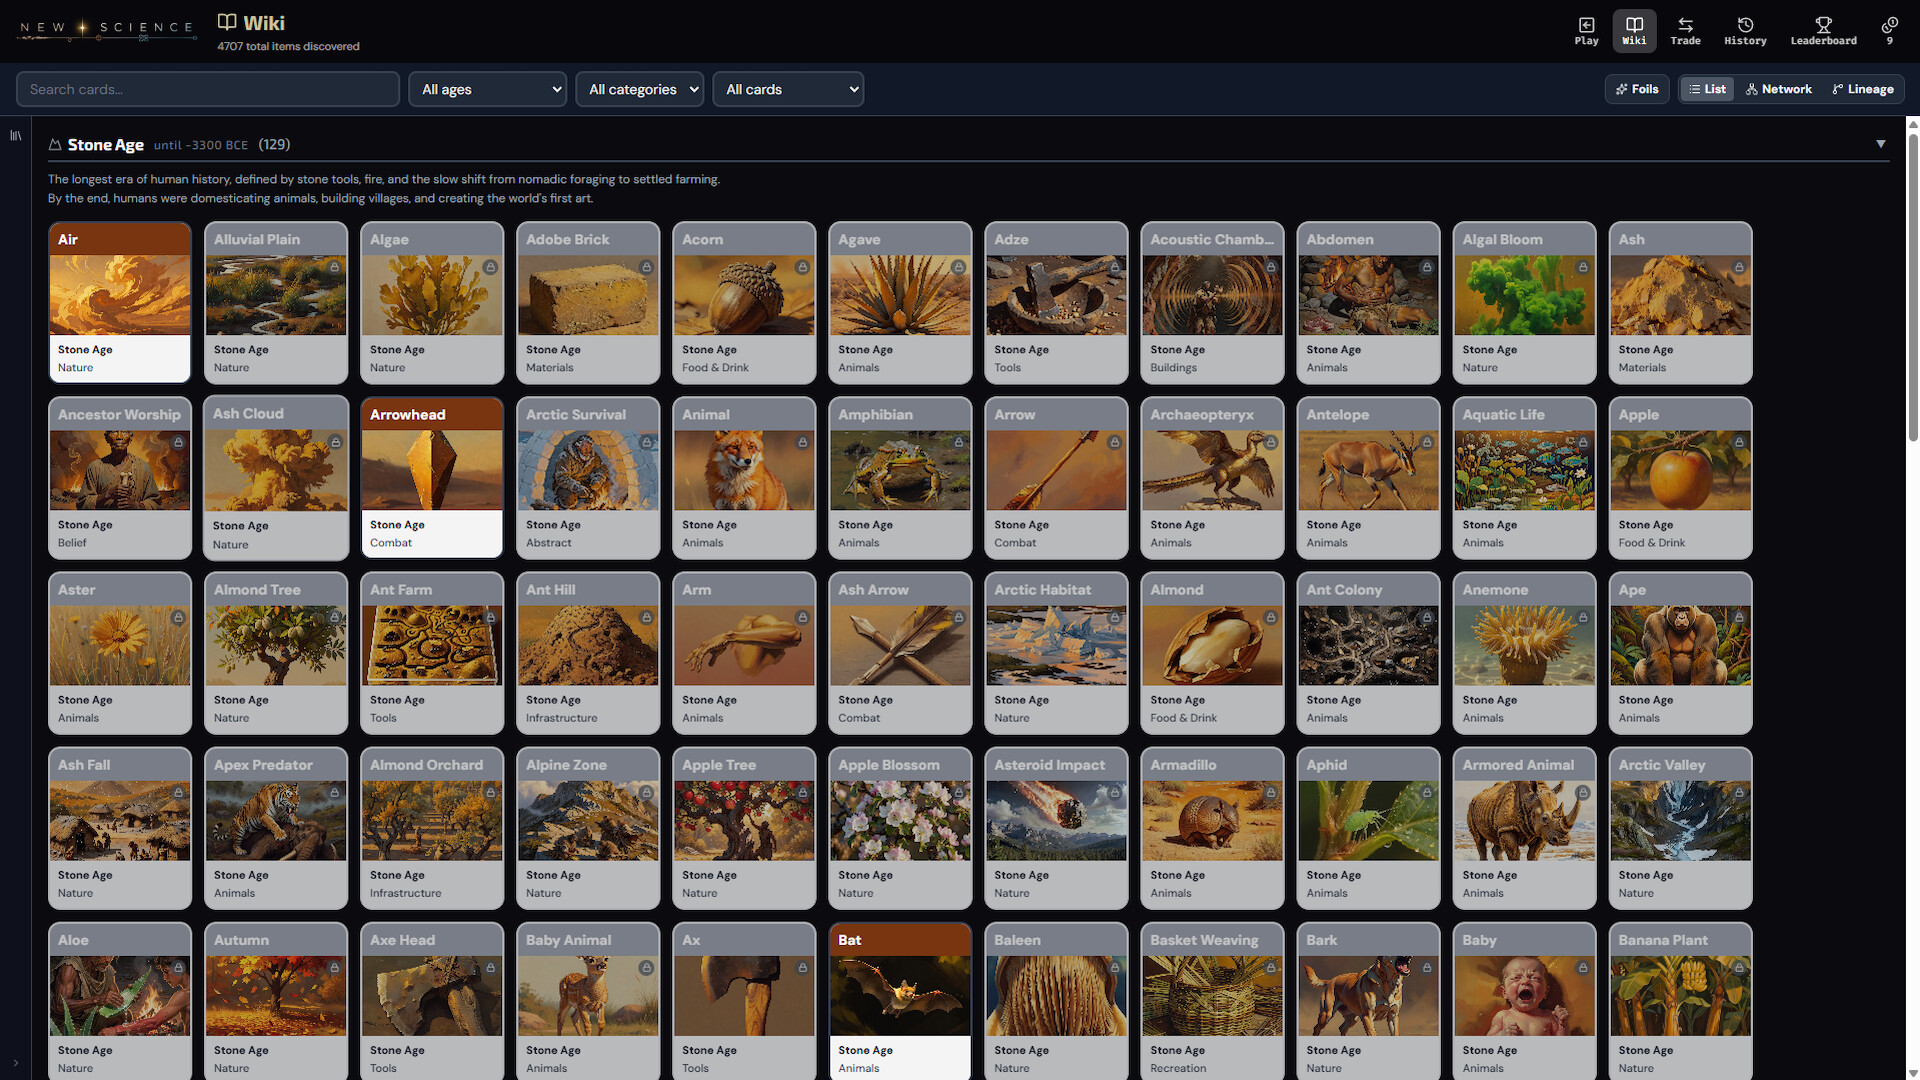1920x1080 pixels.
Task: Open the Arctic Survival card
Action: (588, 477)
